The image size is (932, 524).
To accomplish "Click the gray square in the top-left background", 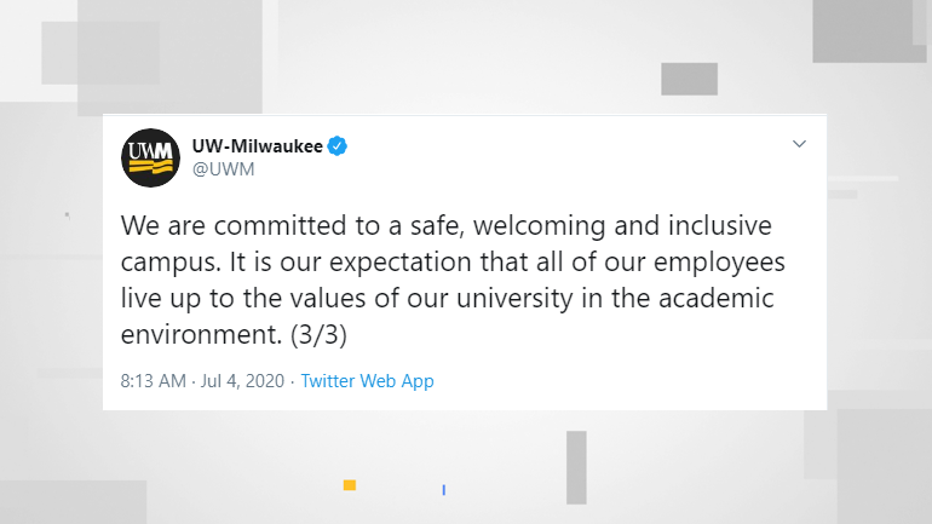I will [x=100, y=53].
